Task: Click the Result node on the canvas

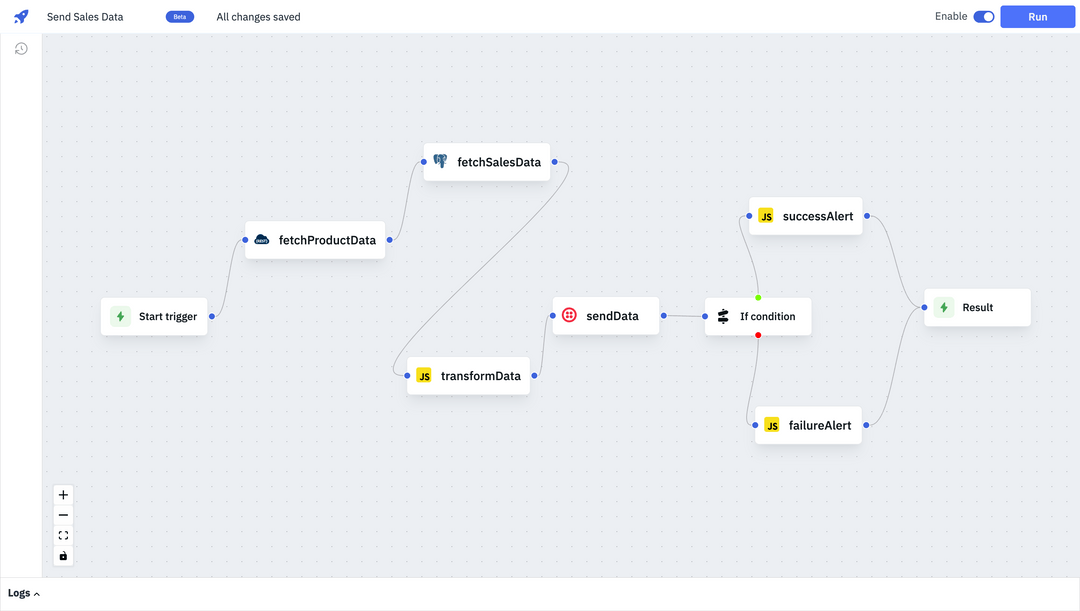Action: point(977,307)
